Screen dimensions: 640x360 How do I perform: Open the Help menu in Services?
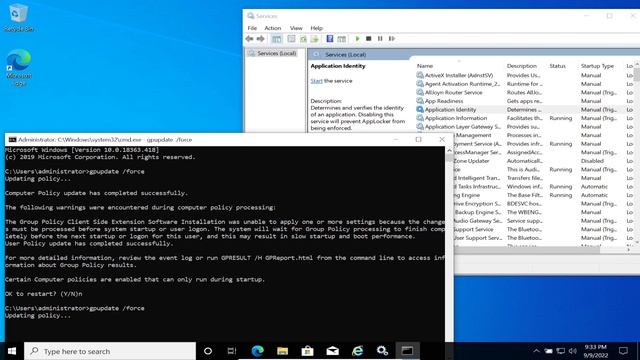[316, 28]
